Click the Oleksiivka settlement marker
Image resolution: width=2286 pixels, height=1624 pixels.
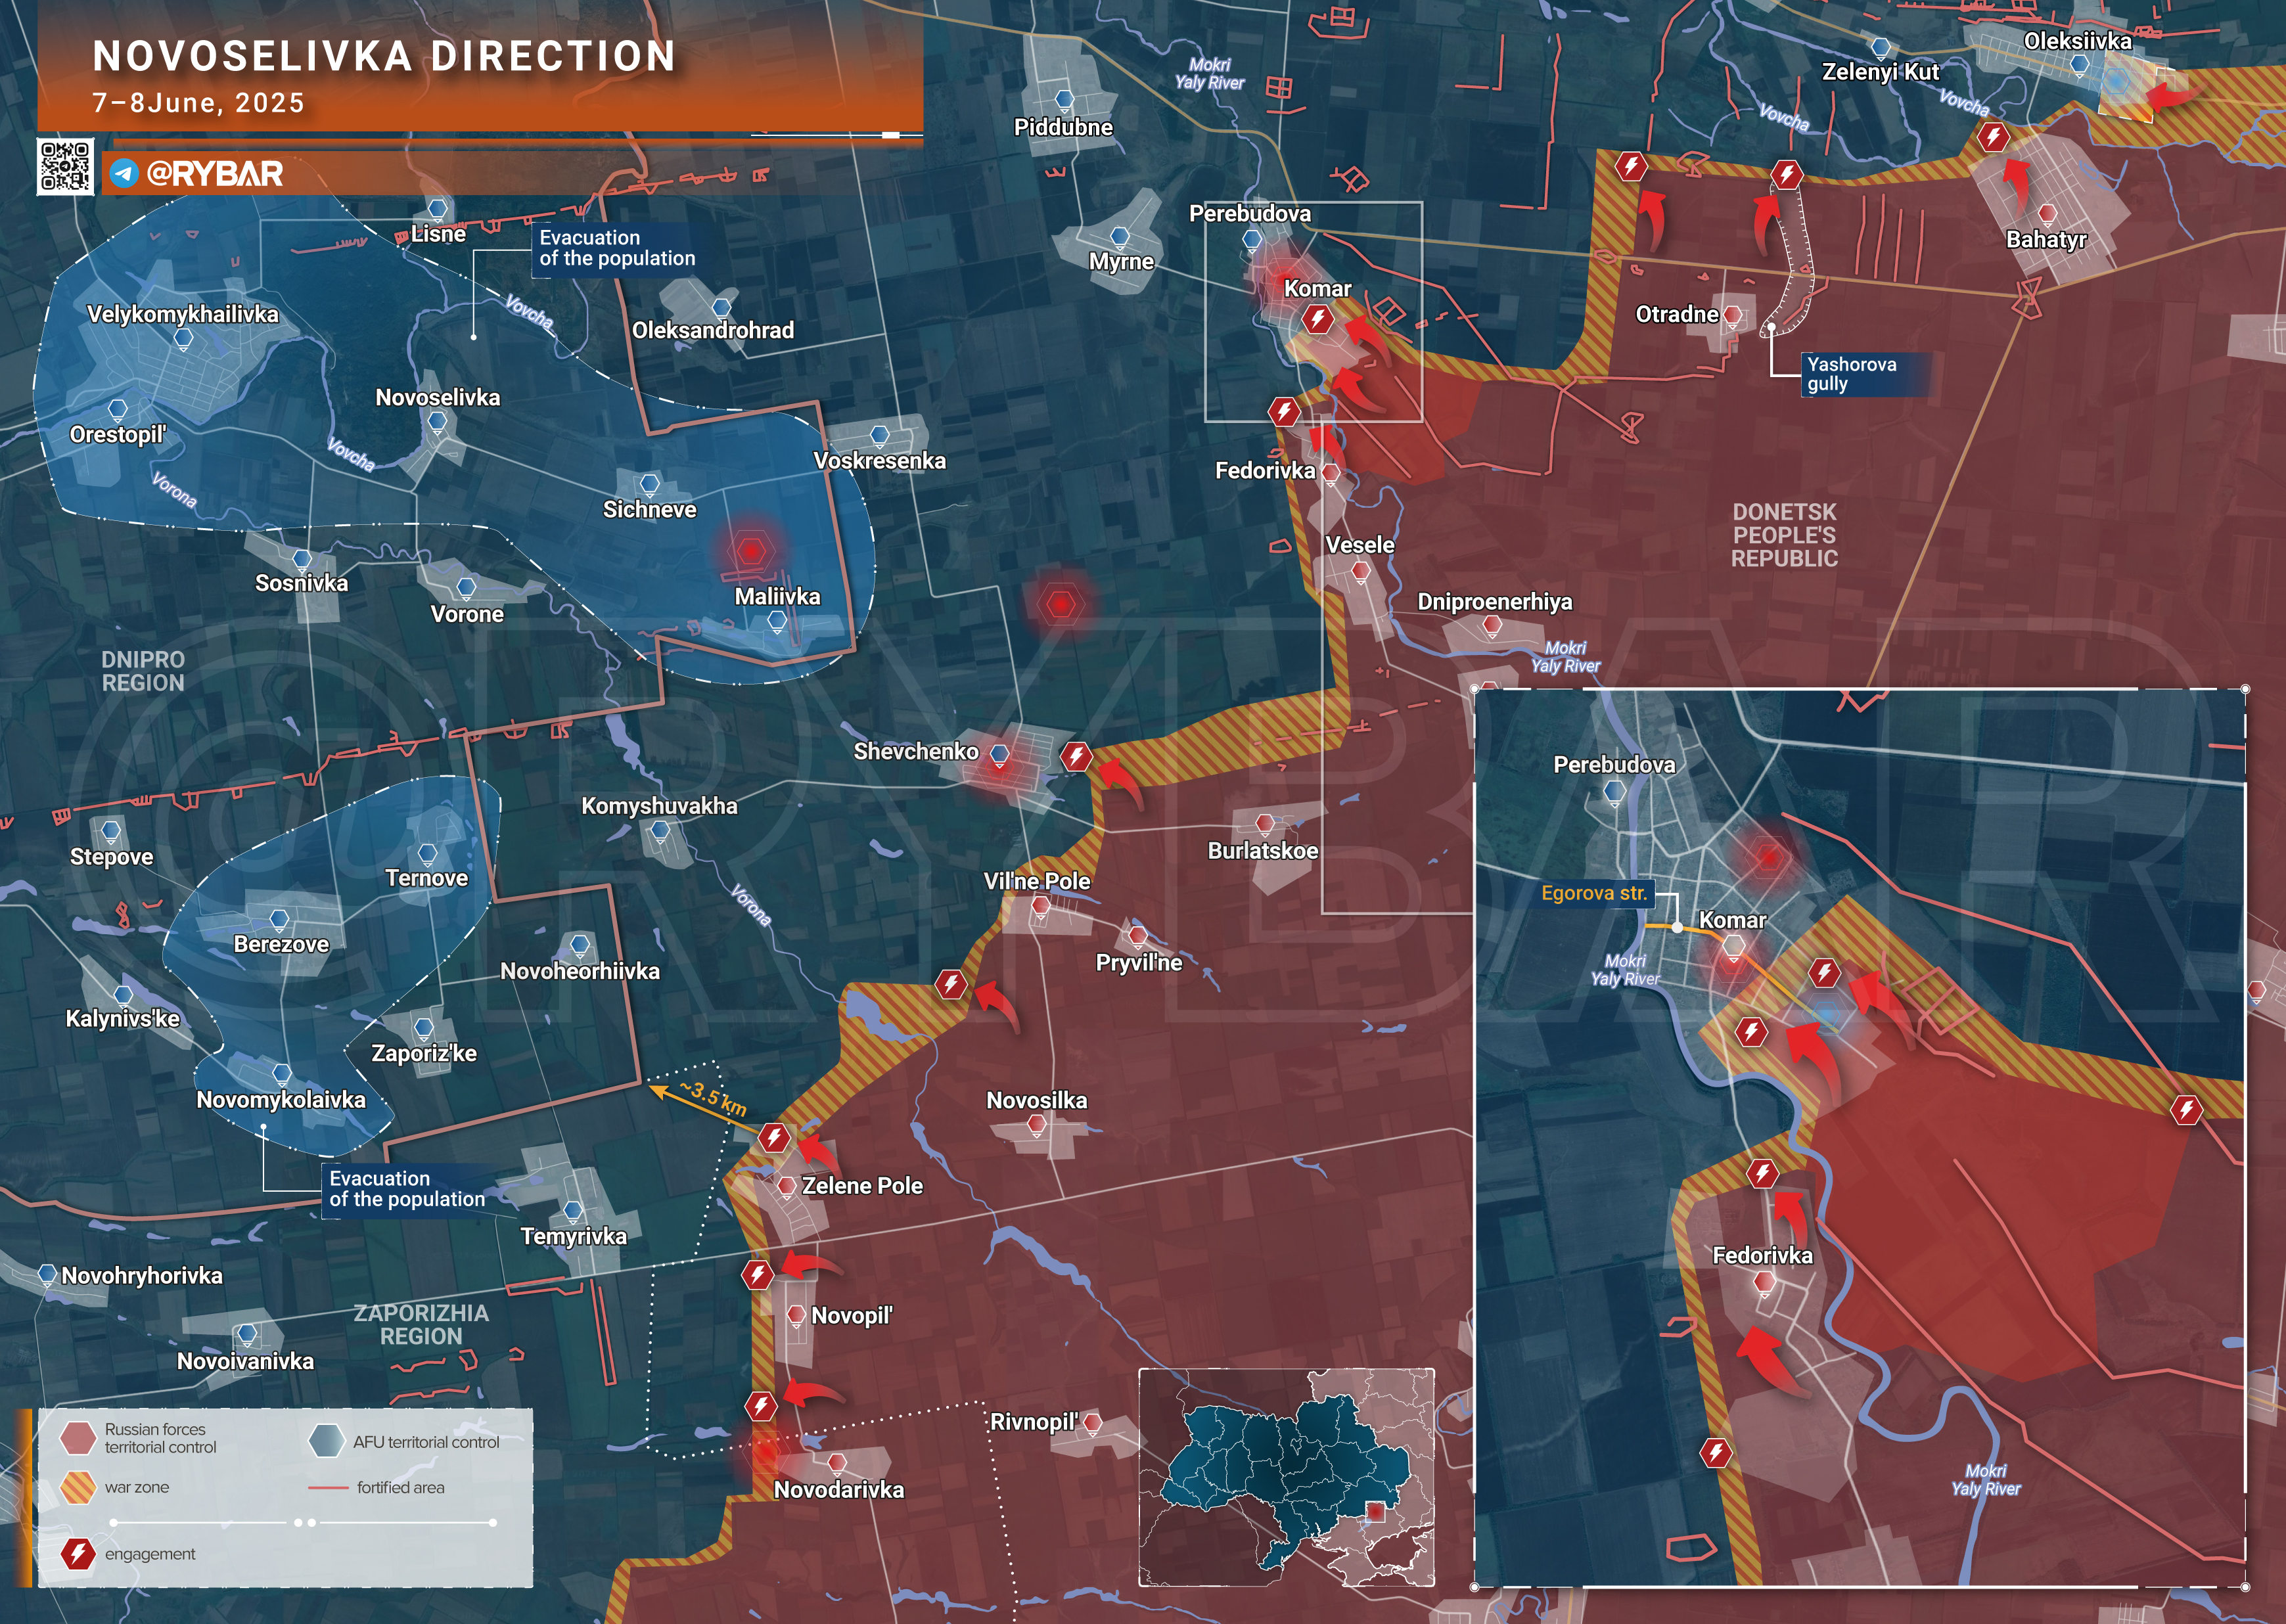(x=2079, y=66)
